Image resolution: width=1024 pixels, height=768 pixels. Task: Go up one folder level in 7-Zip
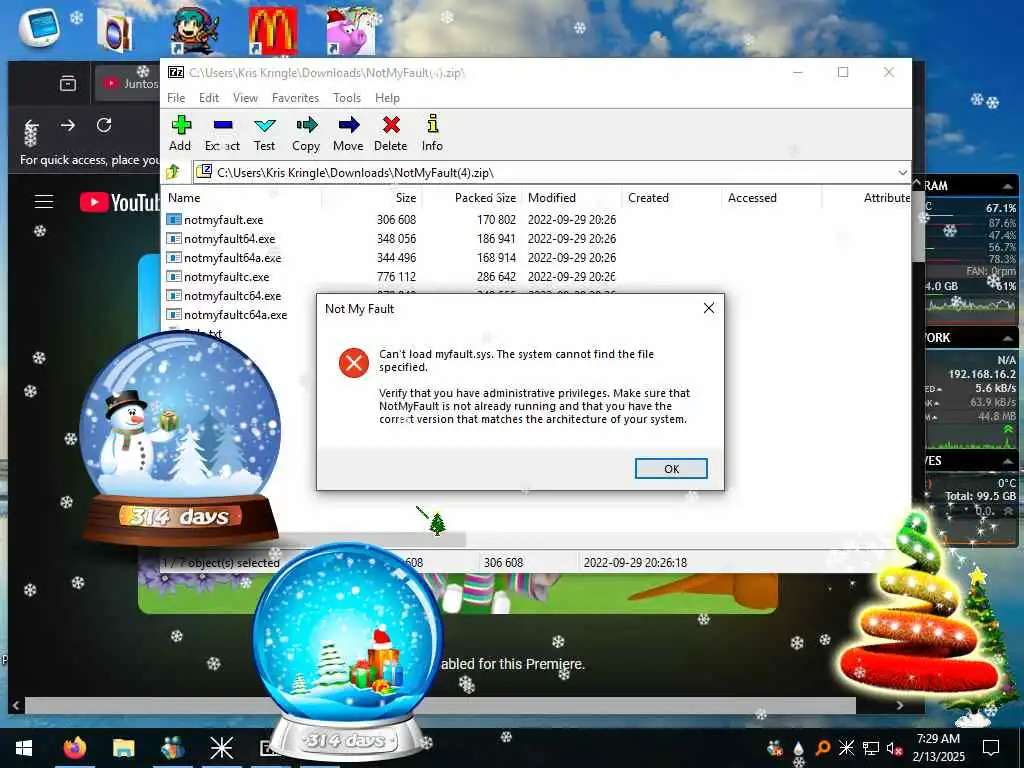tap(173, 172)
